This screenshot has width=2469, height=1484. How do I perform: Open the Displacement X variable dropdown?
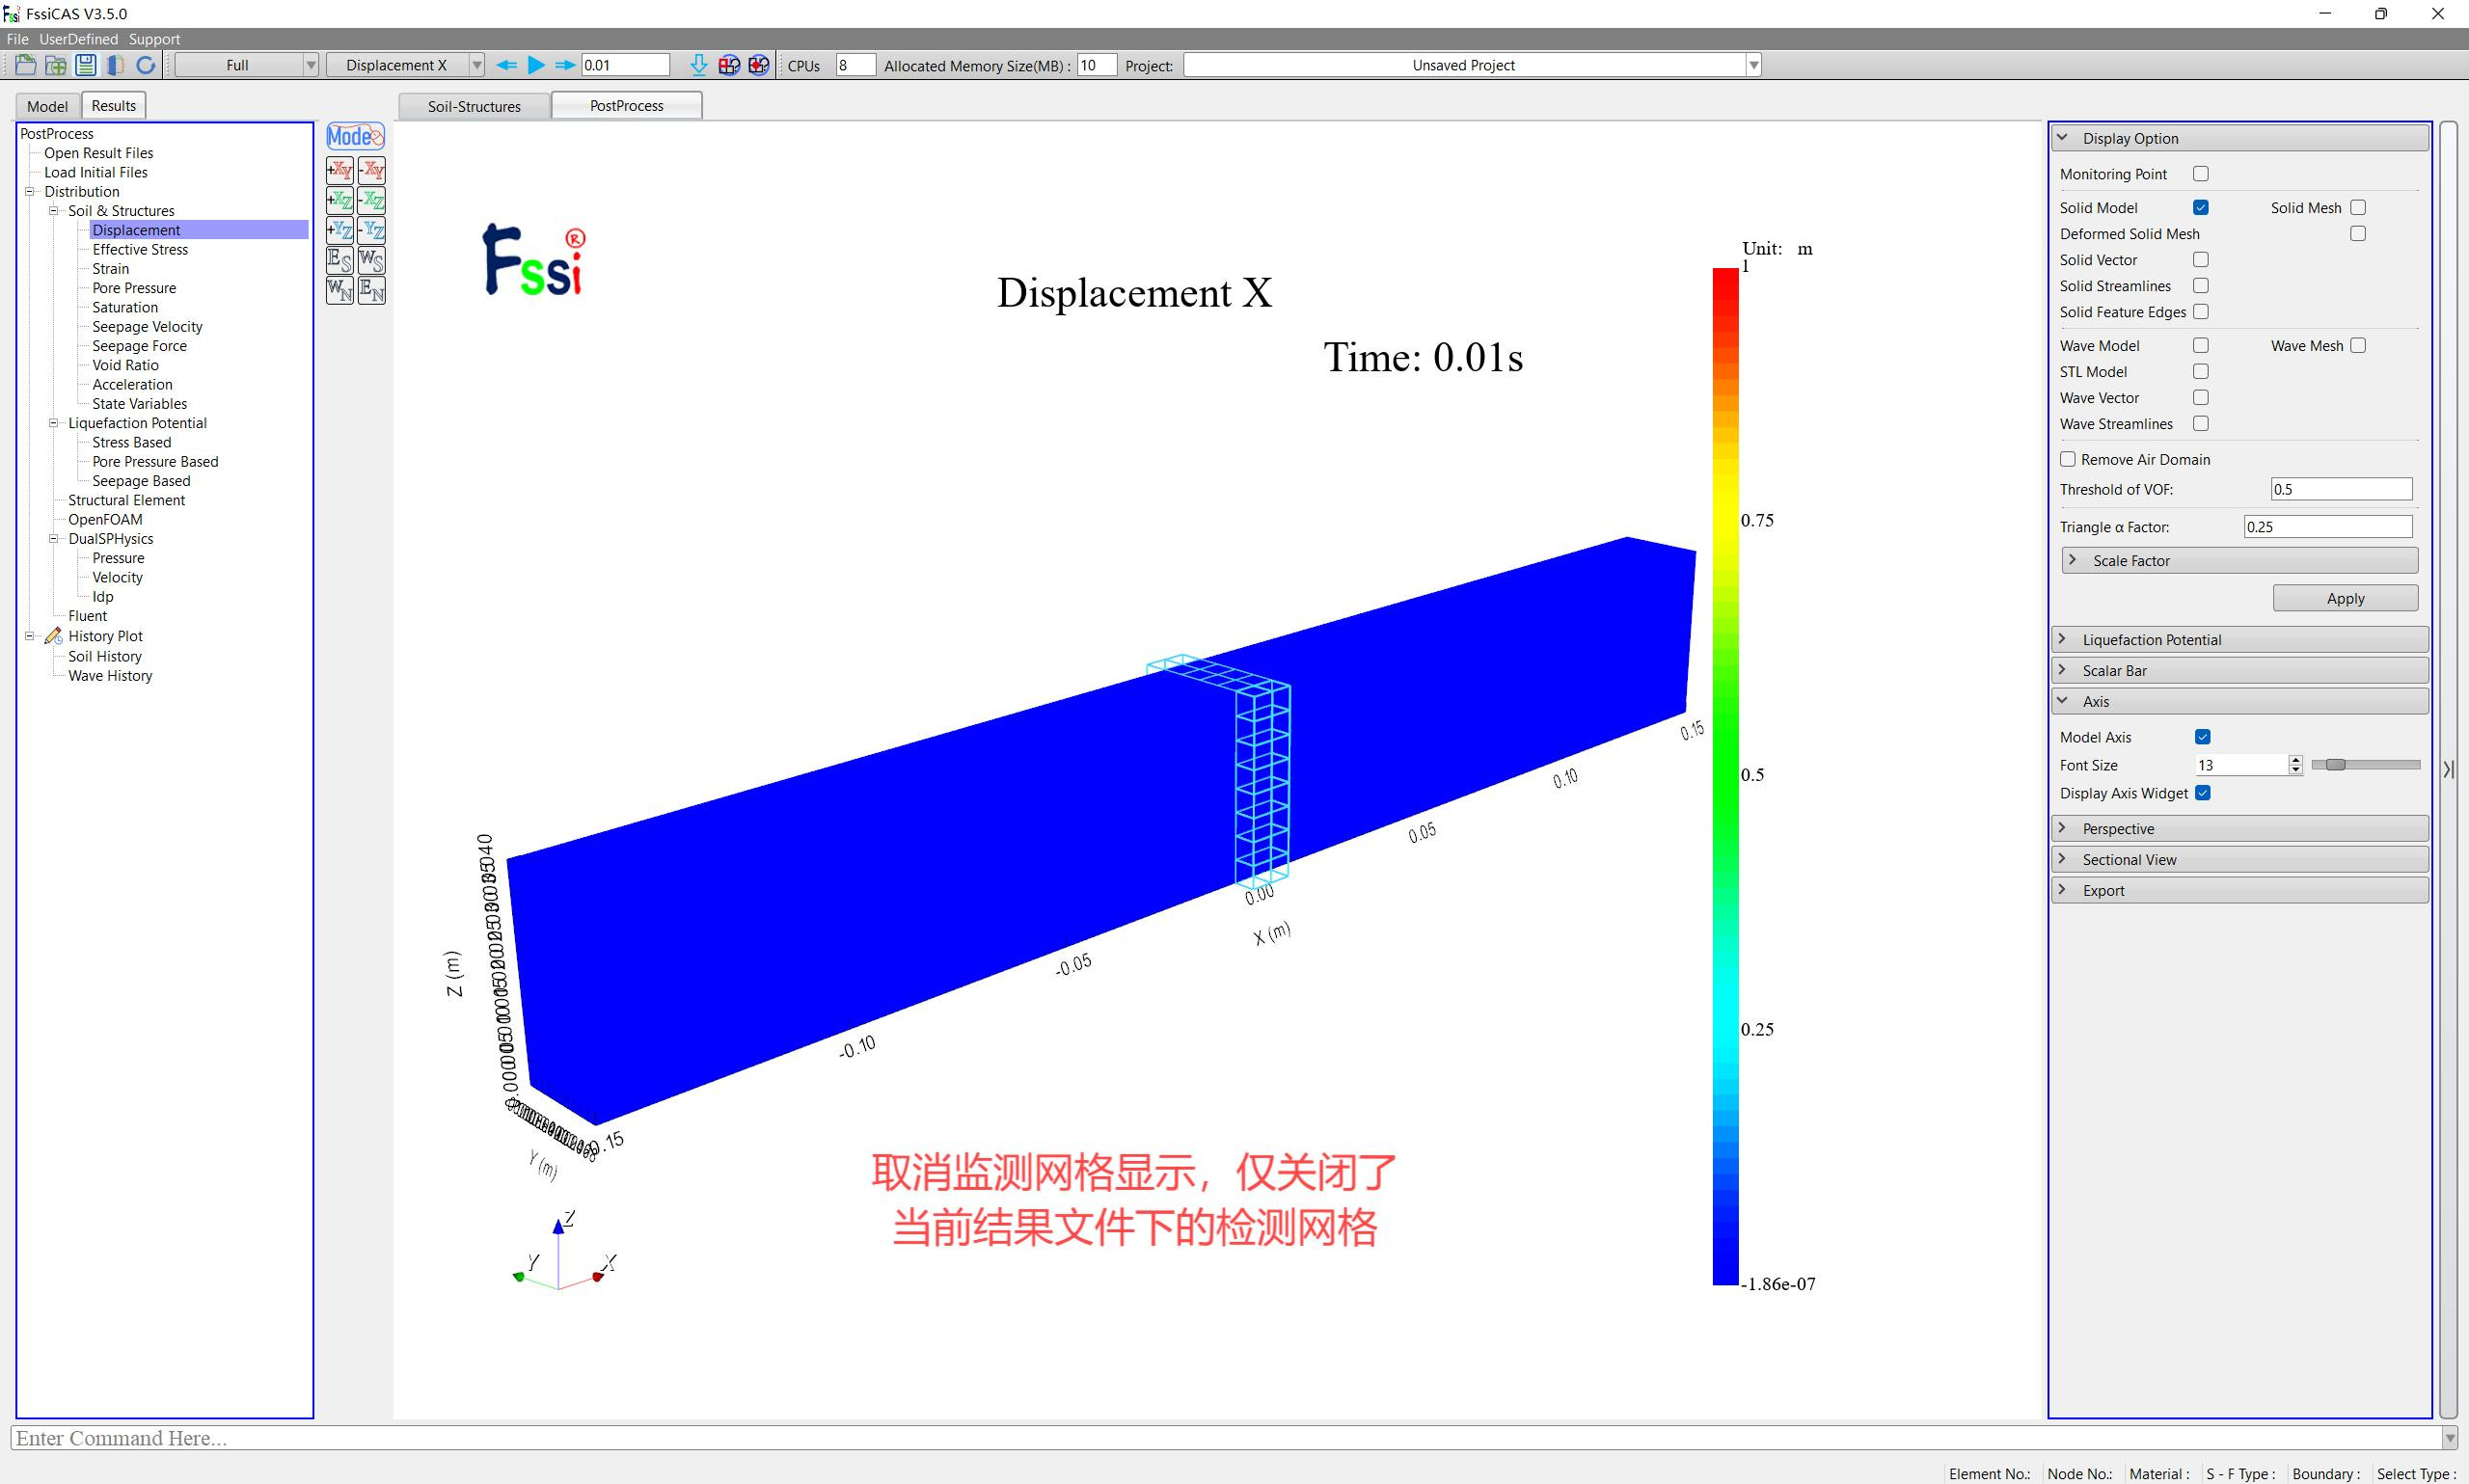(x=405, y=65)
